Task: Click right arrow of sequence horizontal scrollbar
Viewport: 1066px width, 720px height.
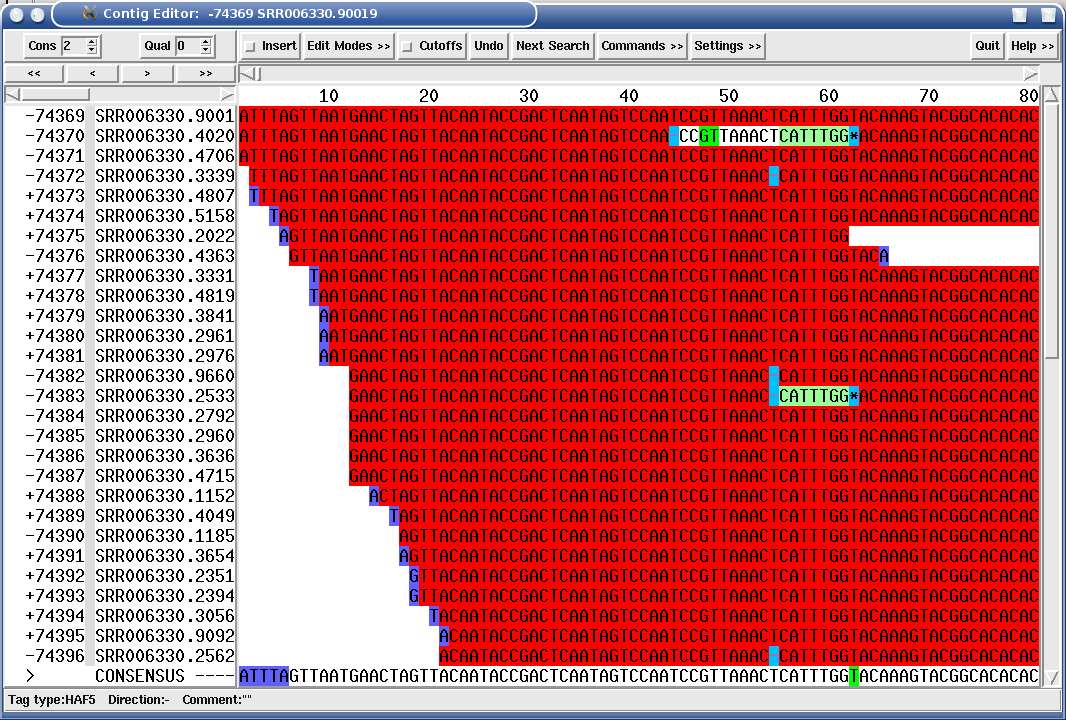Action: pyautogui.click(x=1031, y=73)
